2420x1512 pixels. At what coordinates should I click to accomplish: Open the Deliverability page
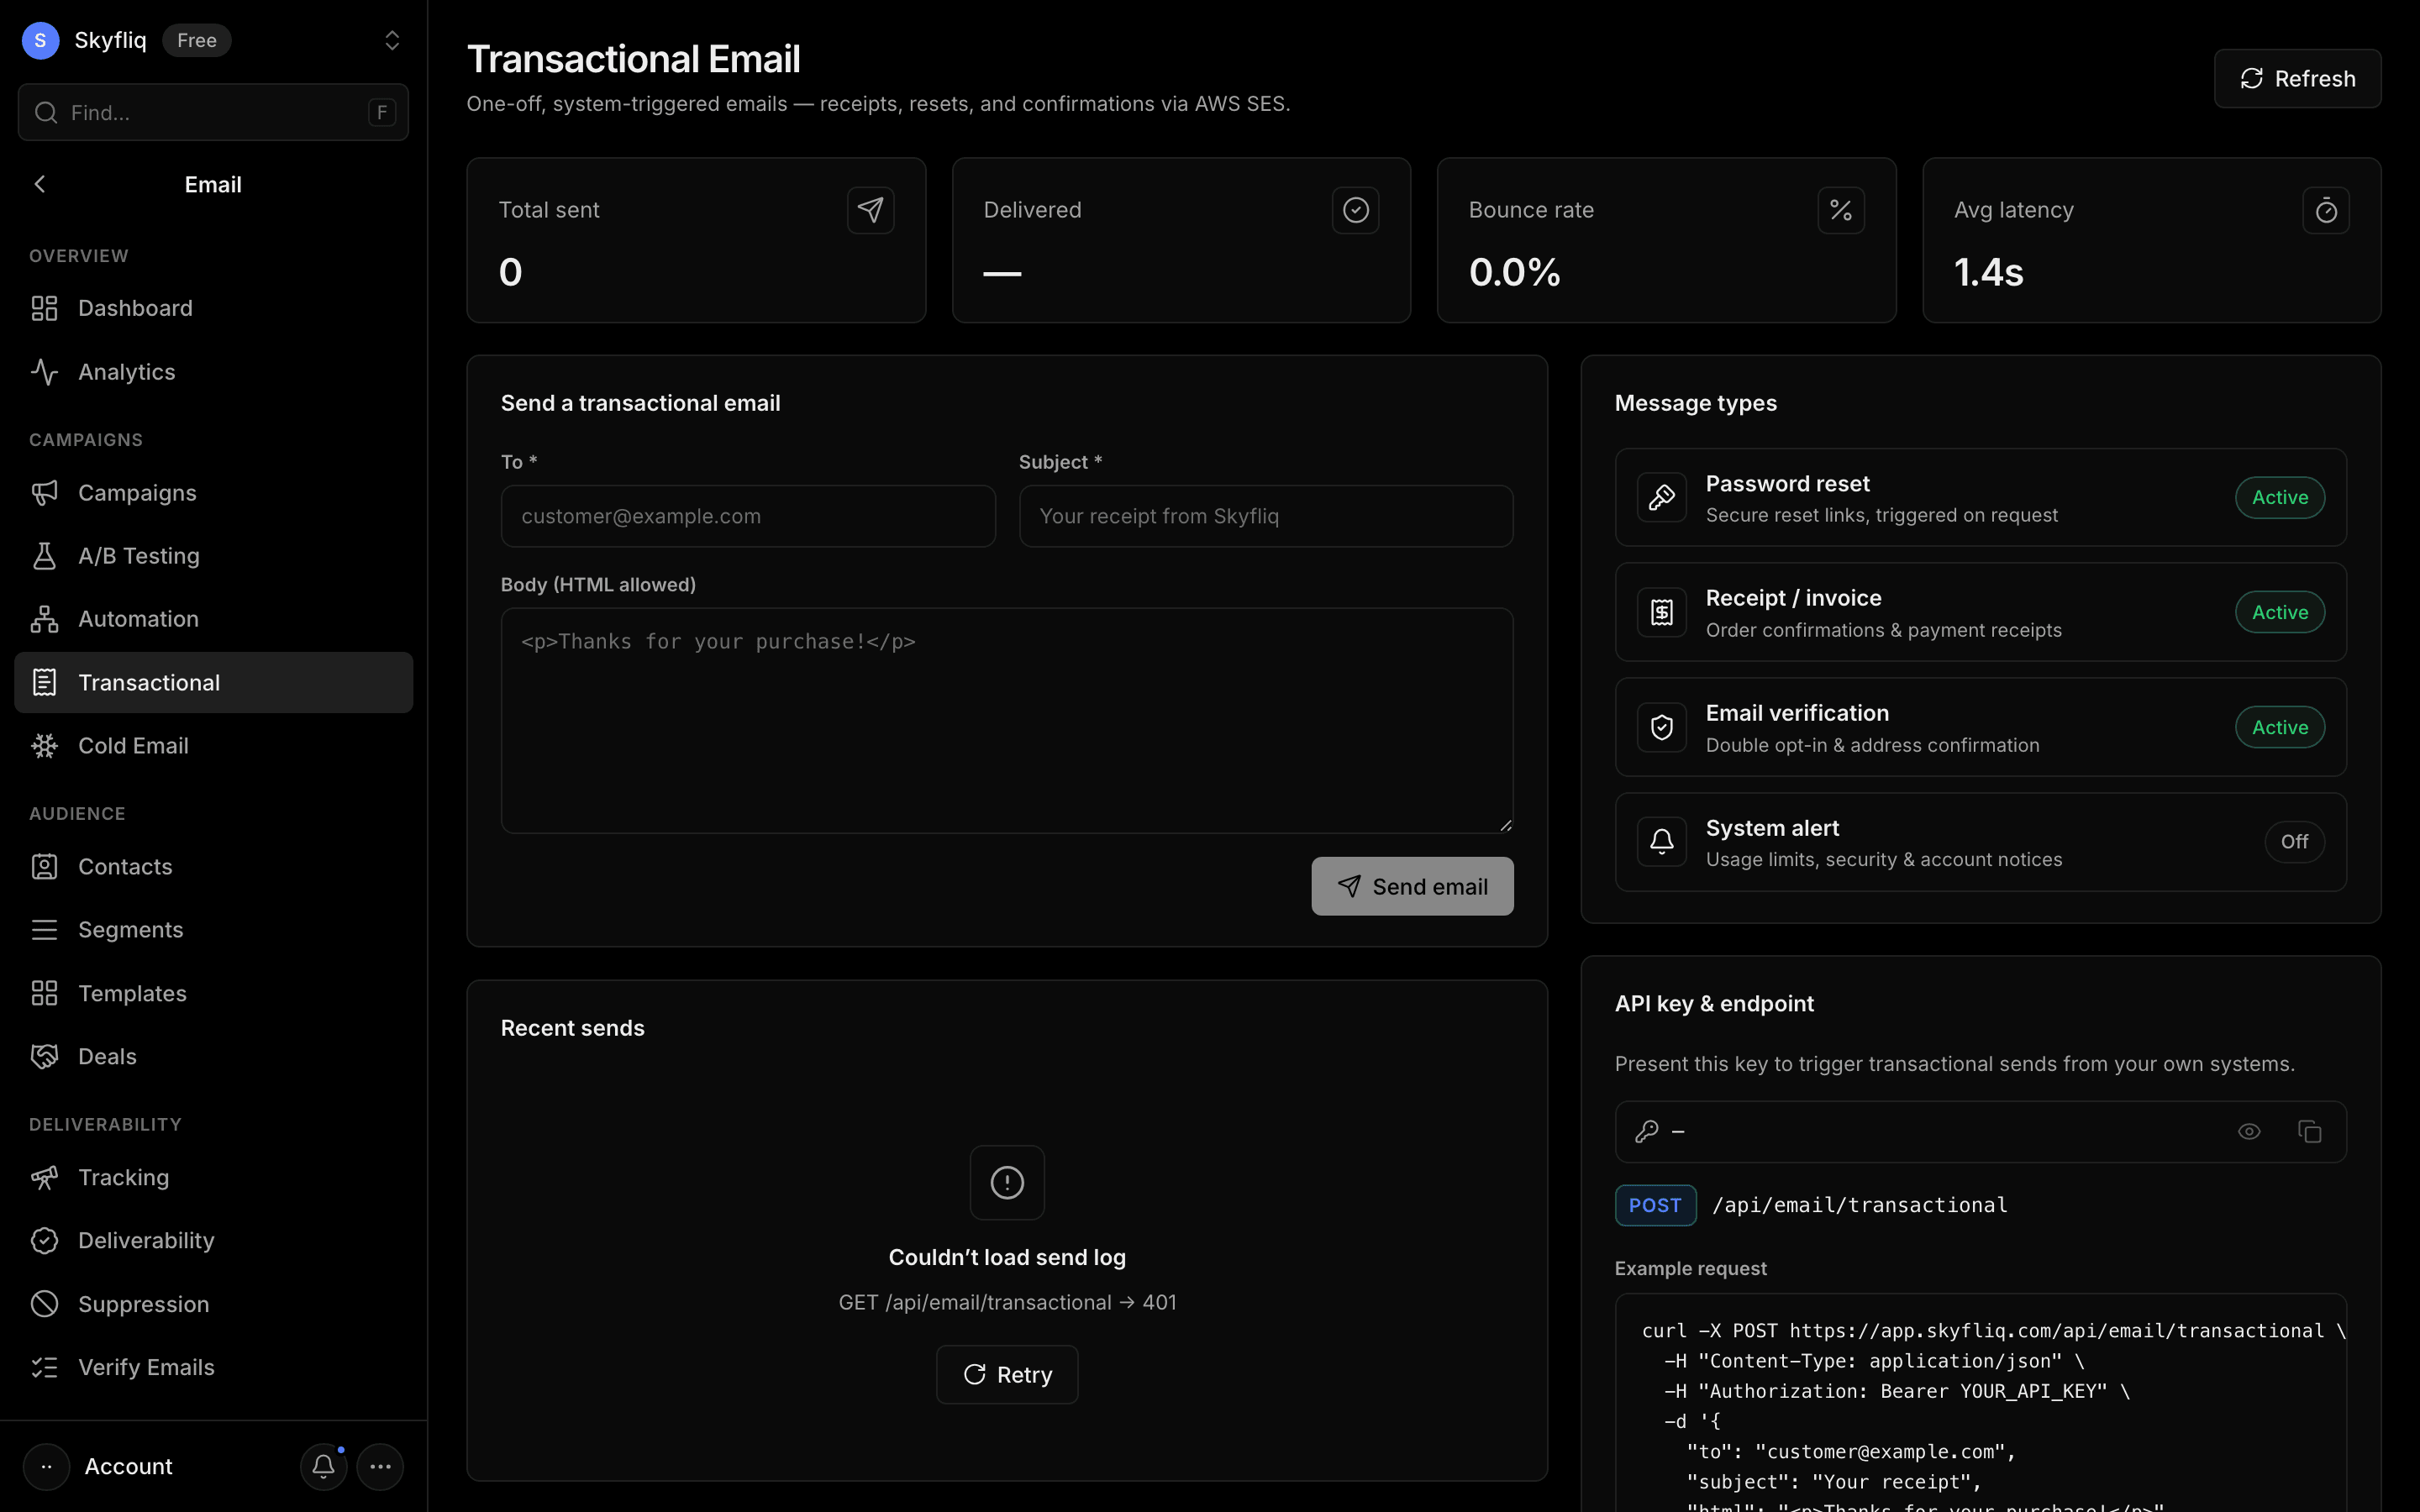(x=213, y=1241)
